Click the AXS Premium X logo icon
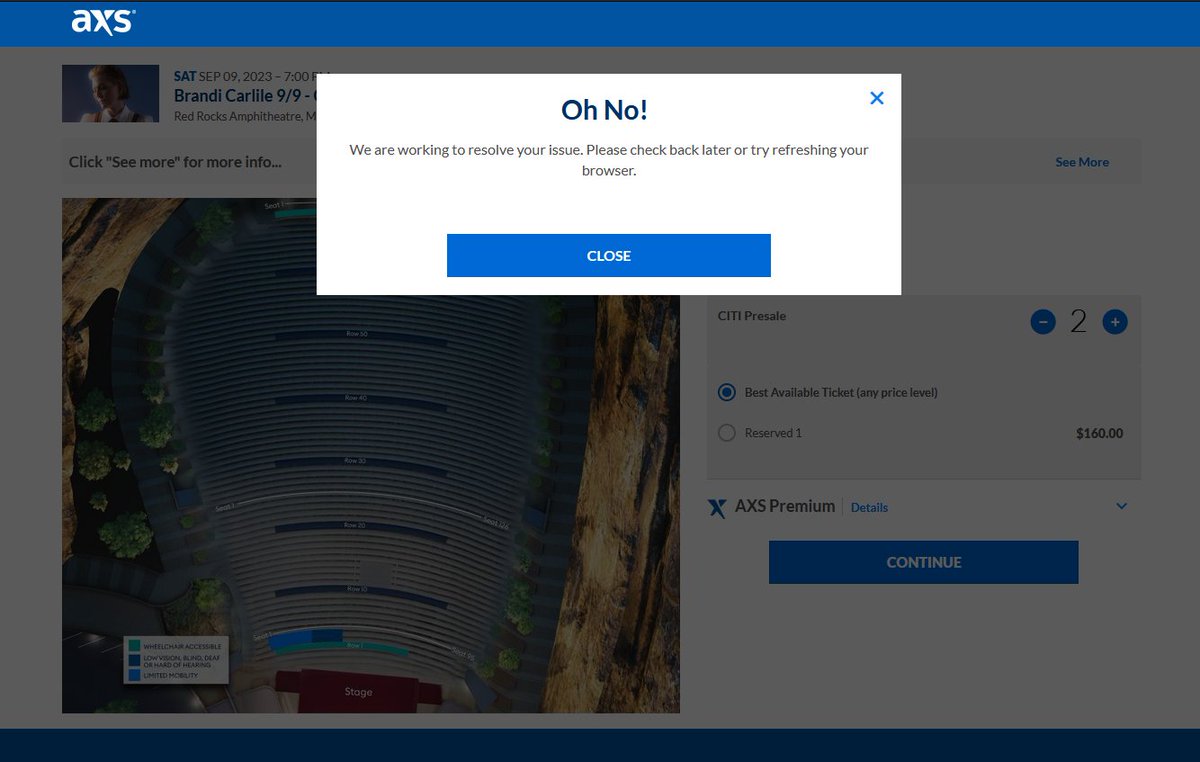1200x762 pixels. click(x=717, y=508)
